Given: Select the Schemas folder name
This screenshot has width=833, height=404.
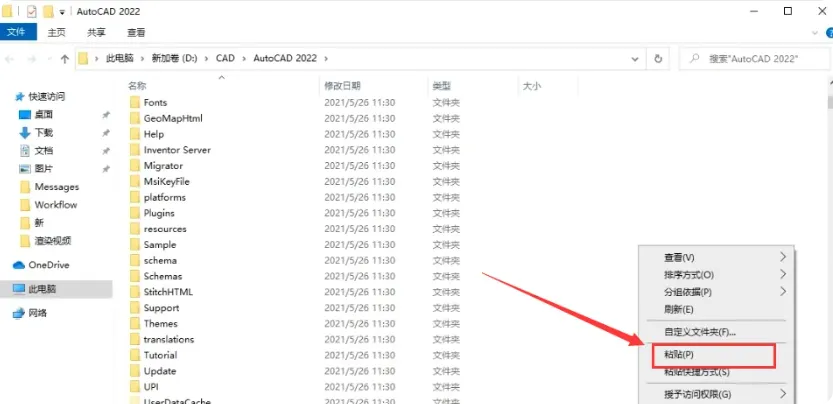Looking at the screenshot, I should click(163, 276).
